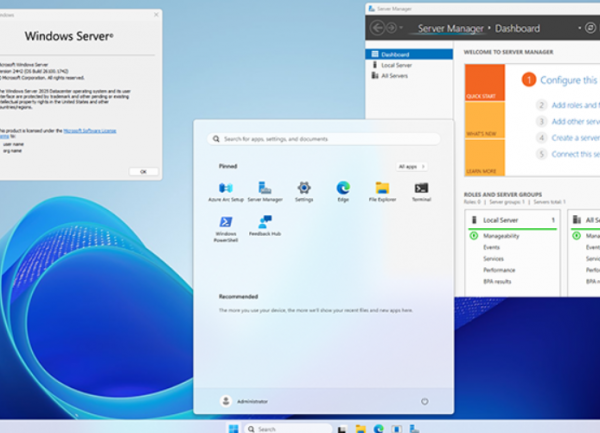Image resolution: width=600 pixels, height=433 pixels.
Task: Select Local Server in Server Manager sidebar
Action: pyautogui.click(x=409, y=65)
